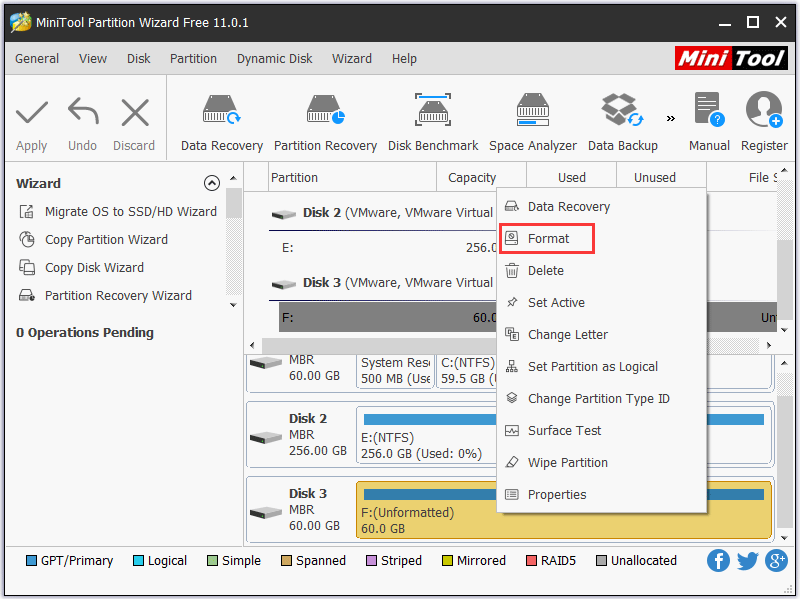This screenshot has height=599, width=800.
Task: Choose Delete in context menu
Action: pyautogui.click(x=602, y=270)
